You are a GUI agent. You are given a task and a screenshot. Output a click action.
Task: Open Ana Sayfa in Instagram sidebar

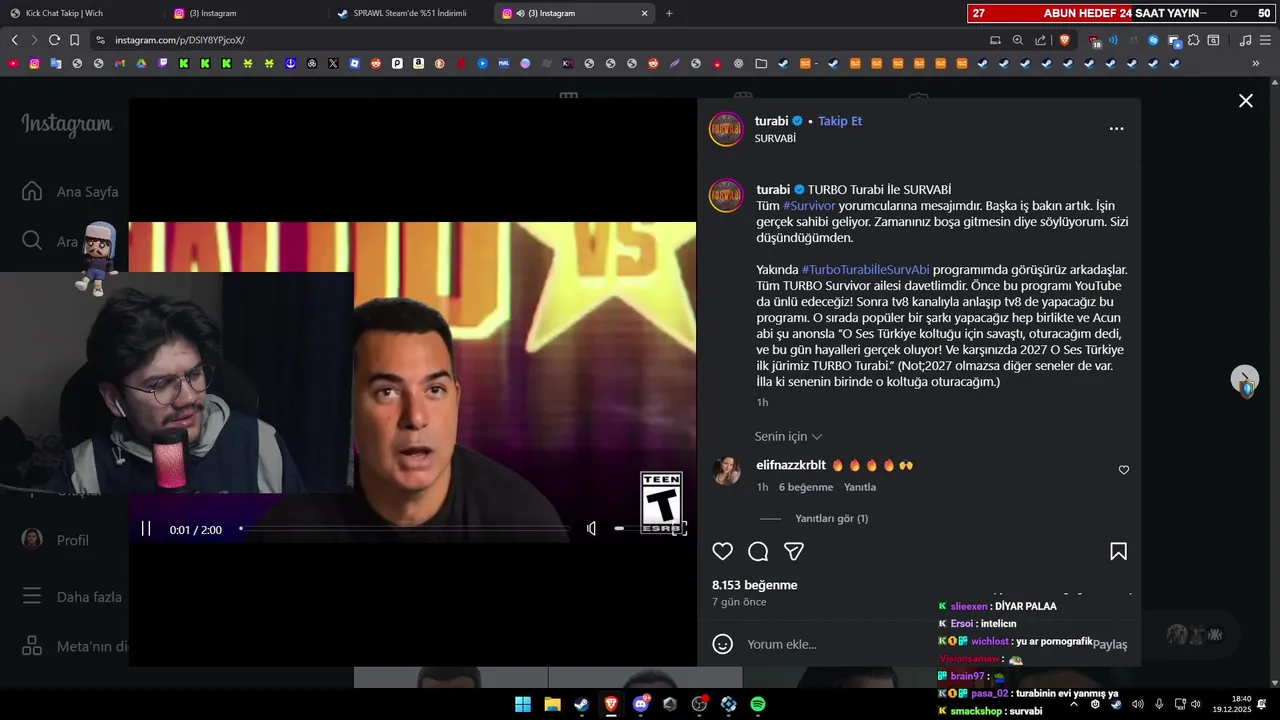[70, 192]
